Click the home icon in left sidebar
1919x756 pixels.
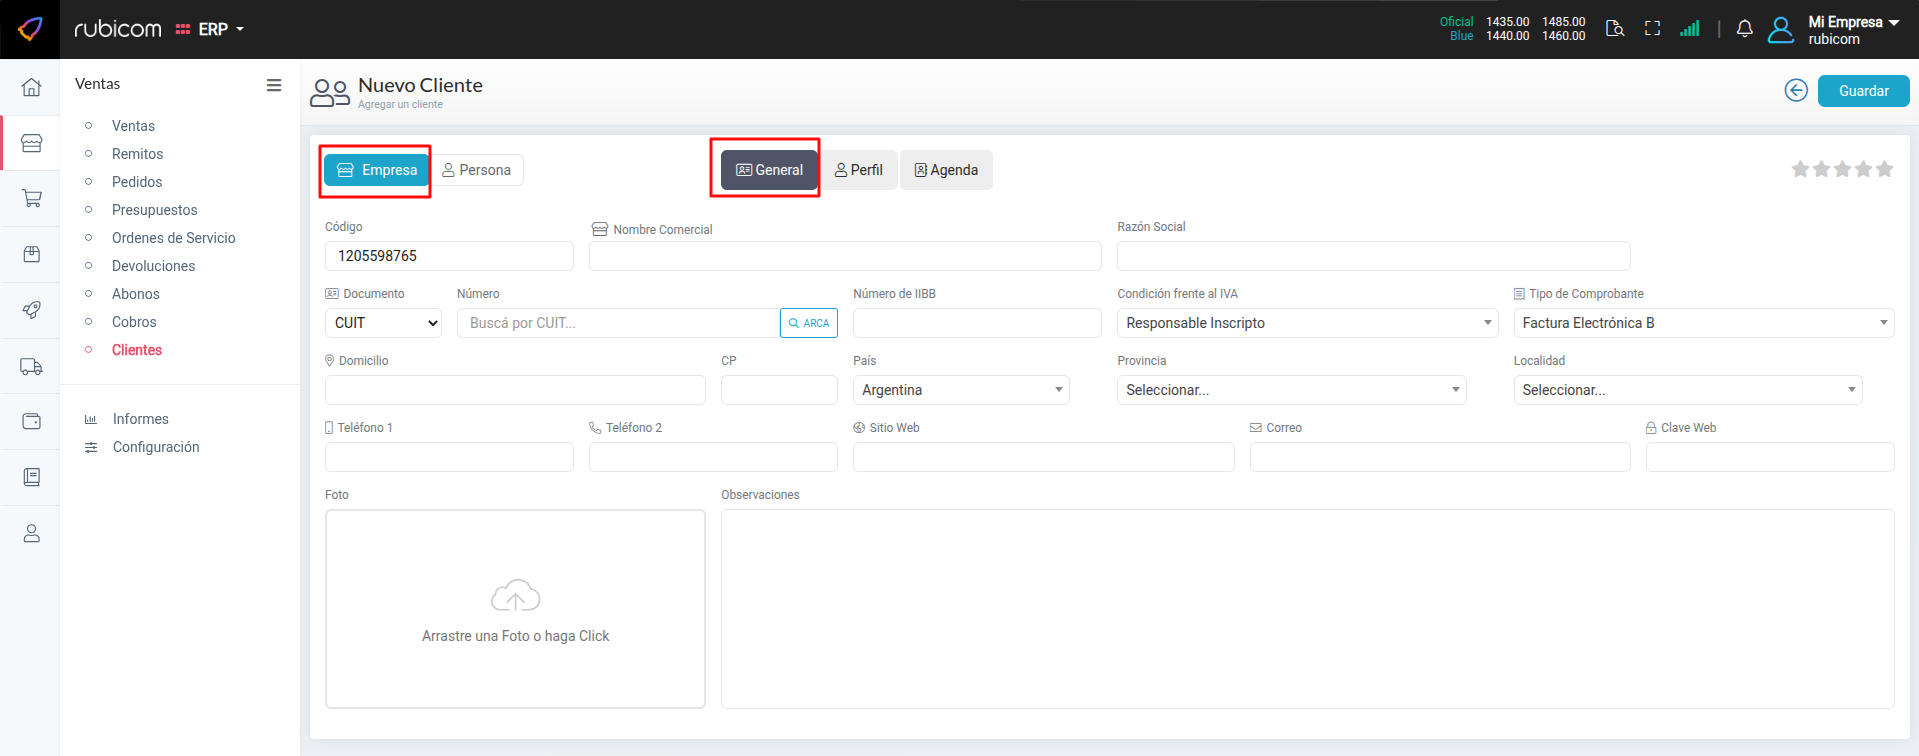(x=31, y=87)
